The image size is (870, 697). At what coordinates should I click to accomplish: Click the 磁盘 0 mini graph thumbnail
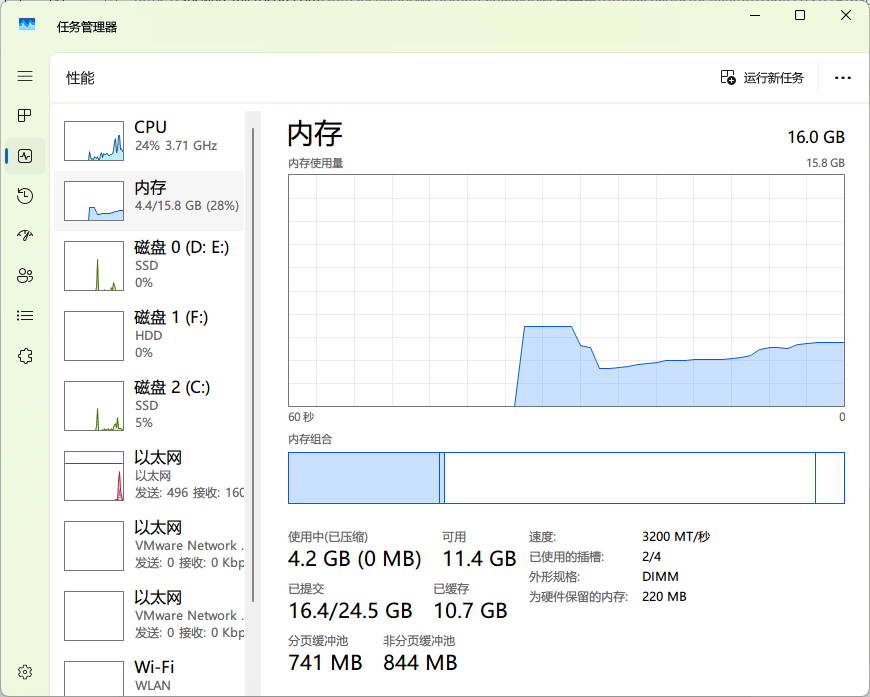coord(94,266)
